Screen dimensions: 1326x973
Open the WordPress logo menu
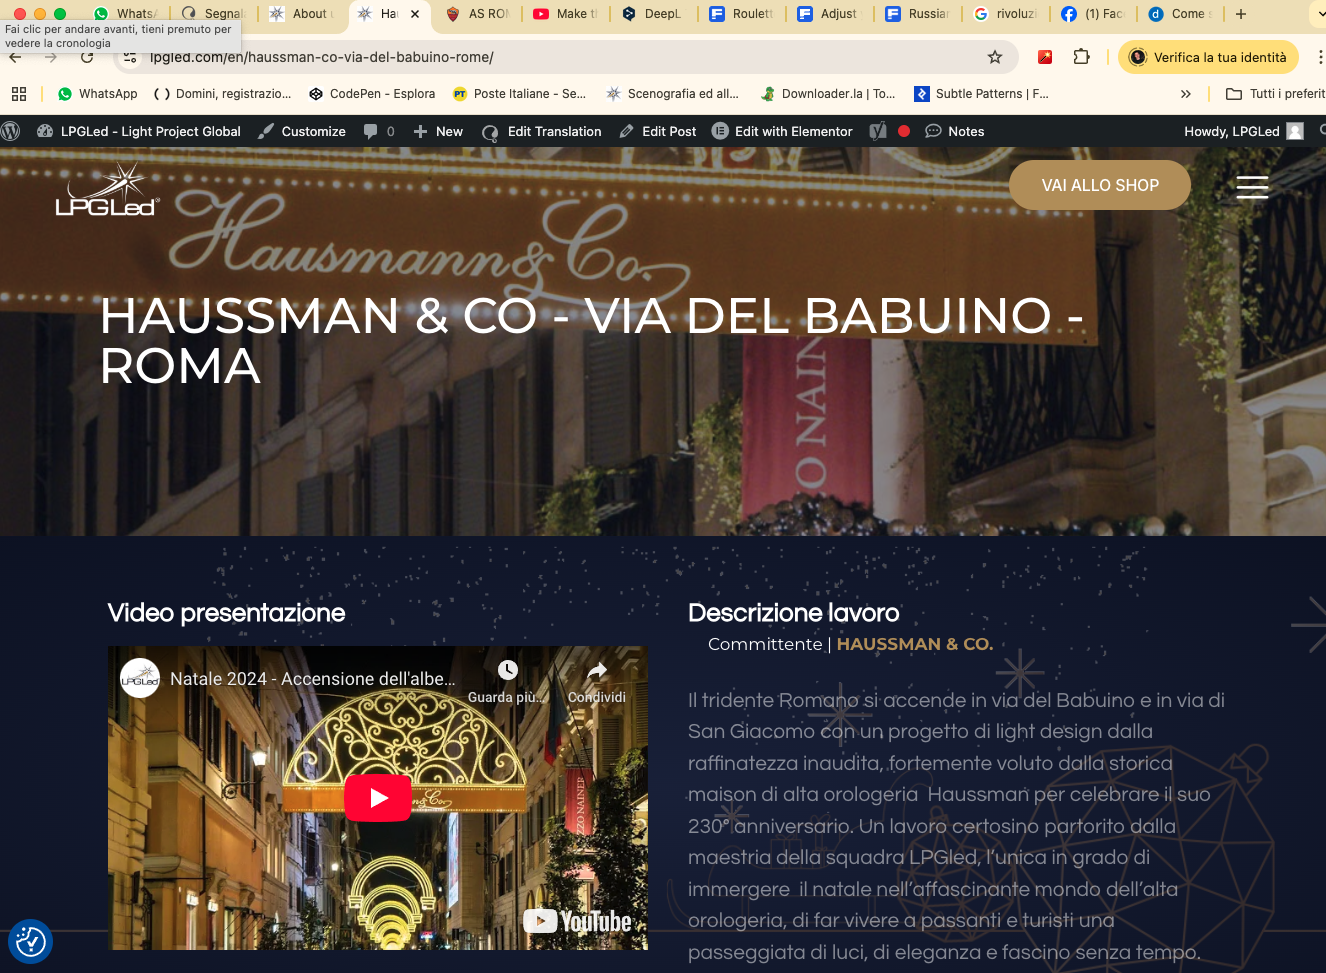[x=11, y=131]
